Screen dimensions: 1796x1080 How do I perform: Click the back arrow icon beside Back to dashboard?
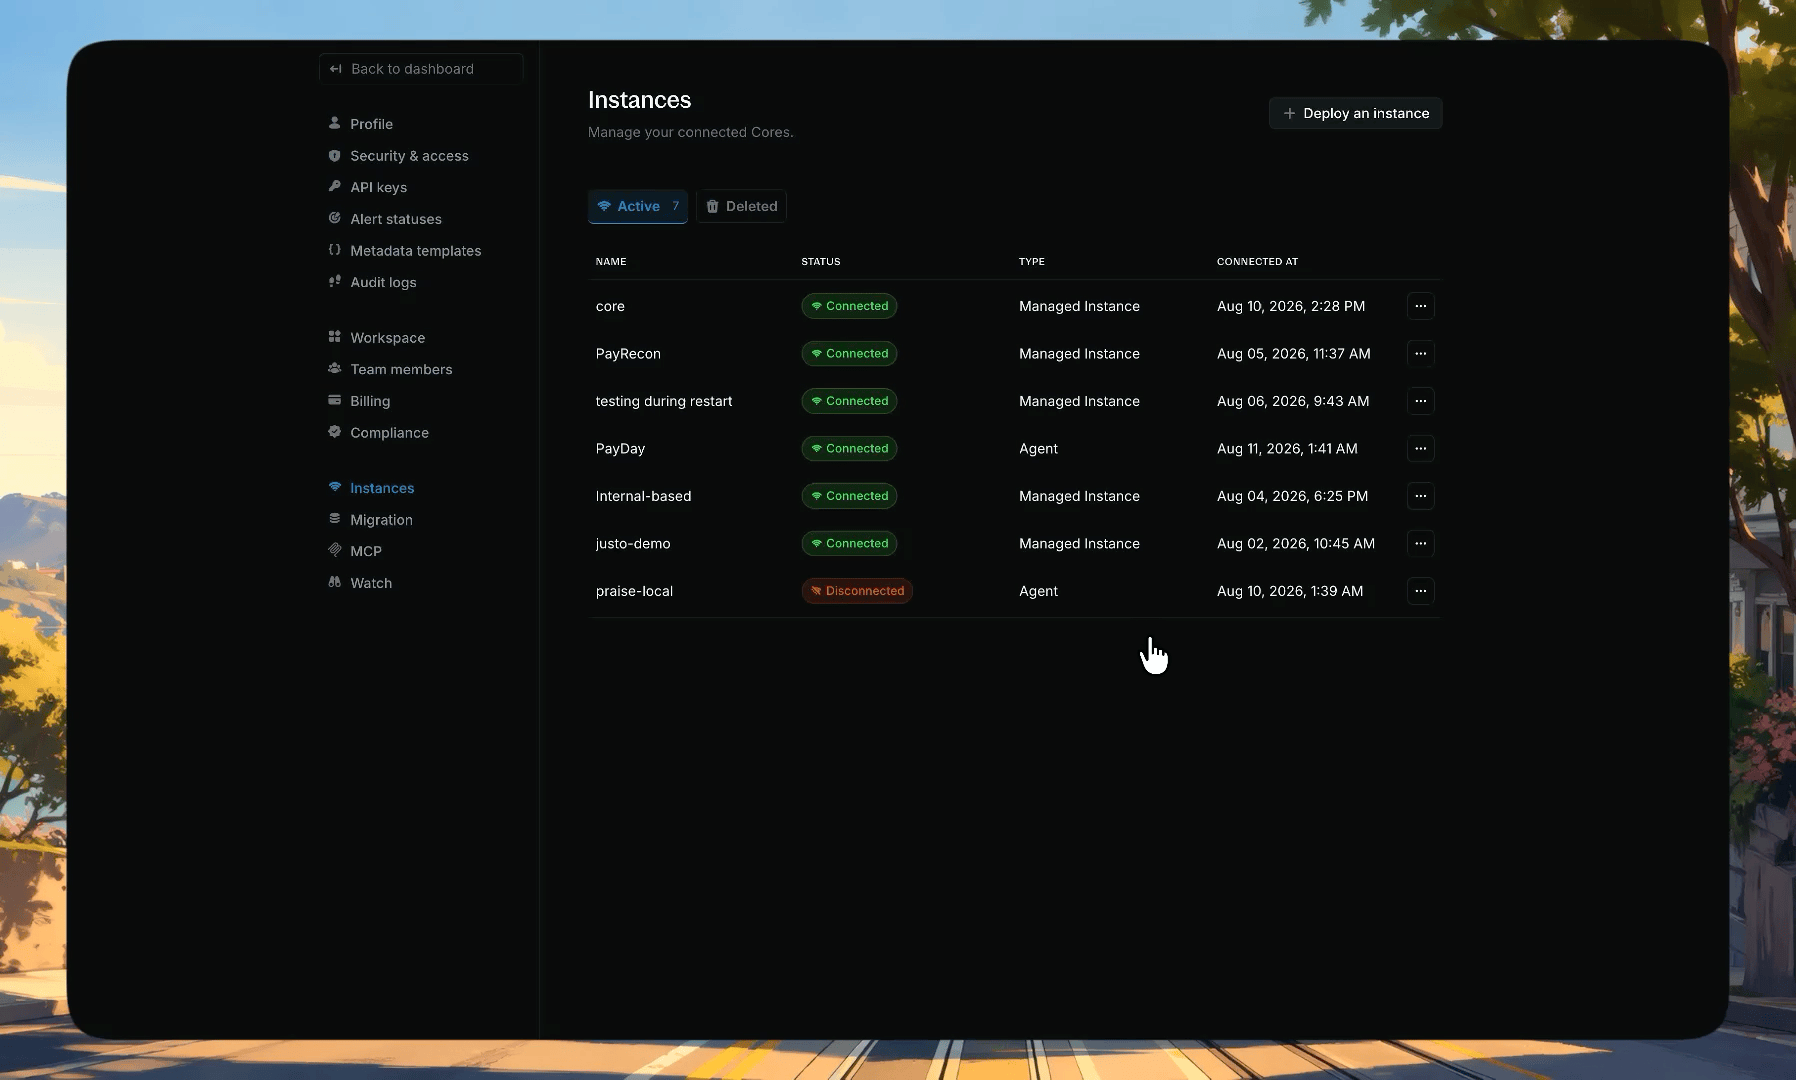tap(336, 69)
